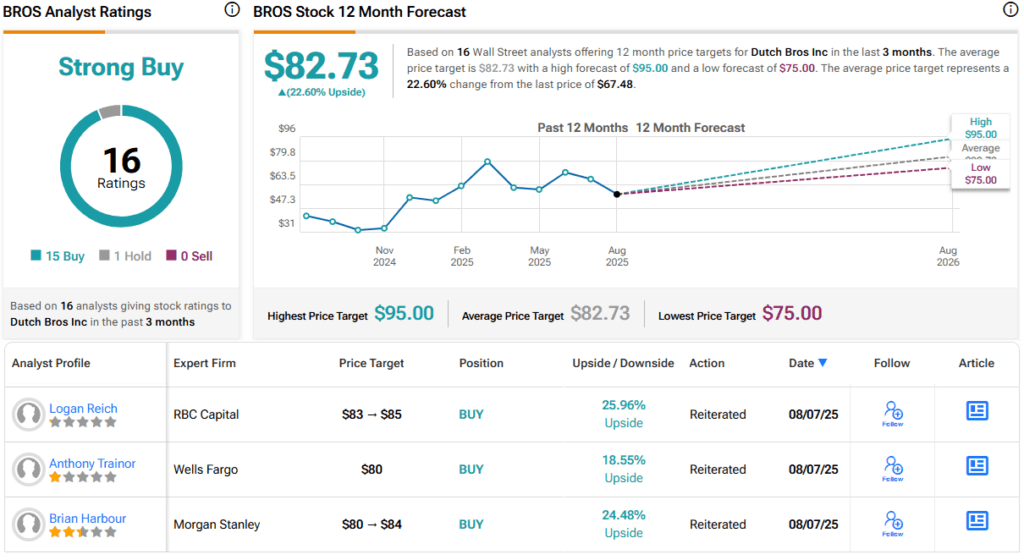This screenshot has height=560, width=1024.
Task: Click Wells Fargo firm name
Action: coord(205,469)
